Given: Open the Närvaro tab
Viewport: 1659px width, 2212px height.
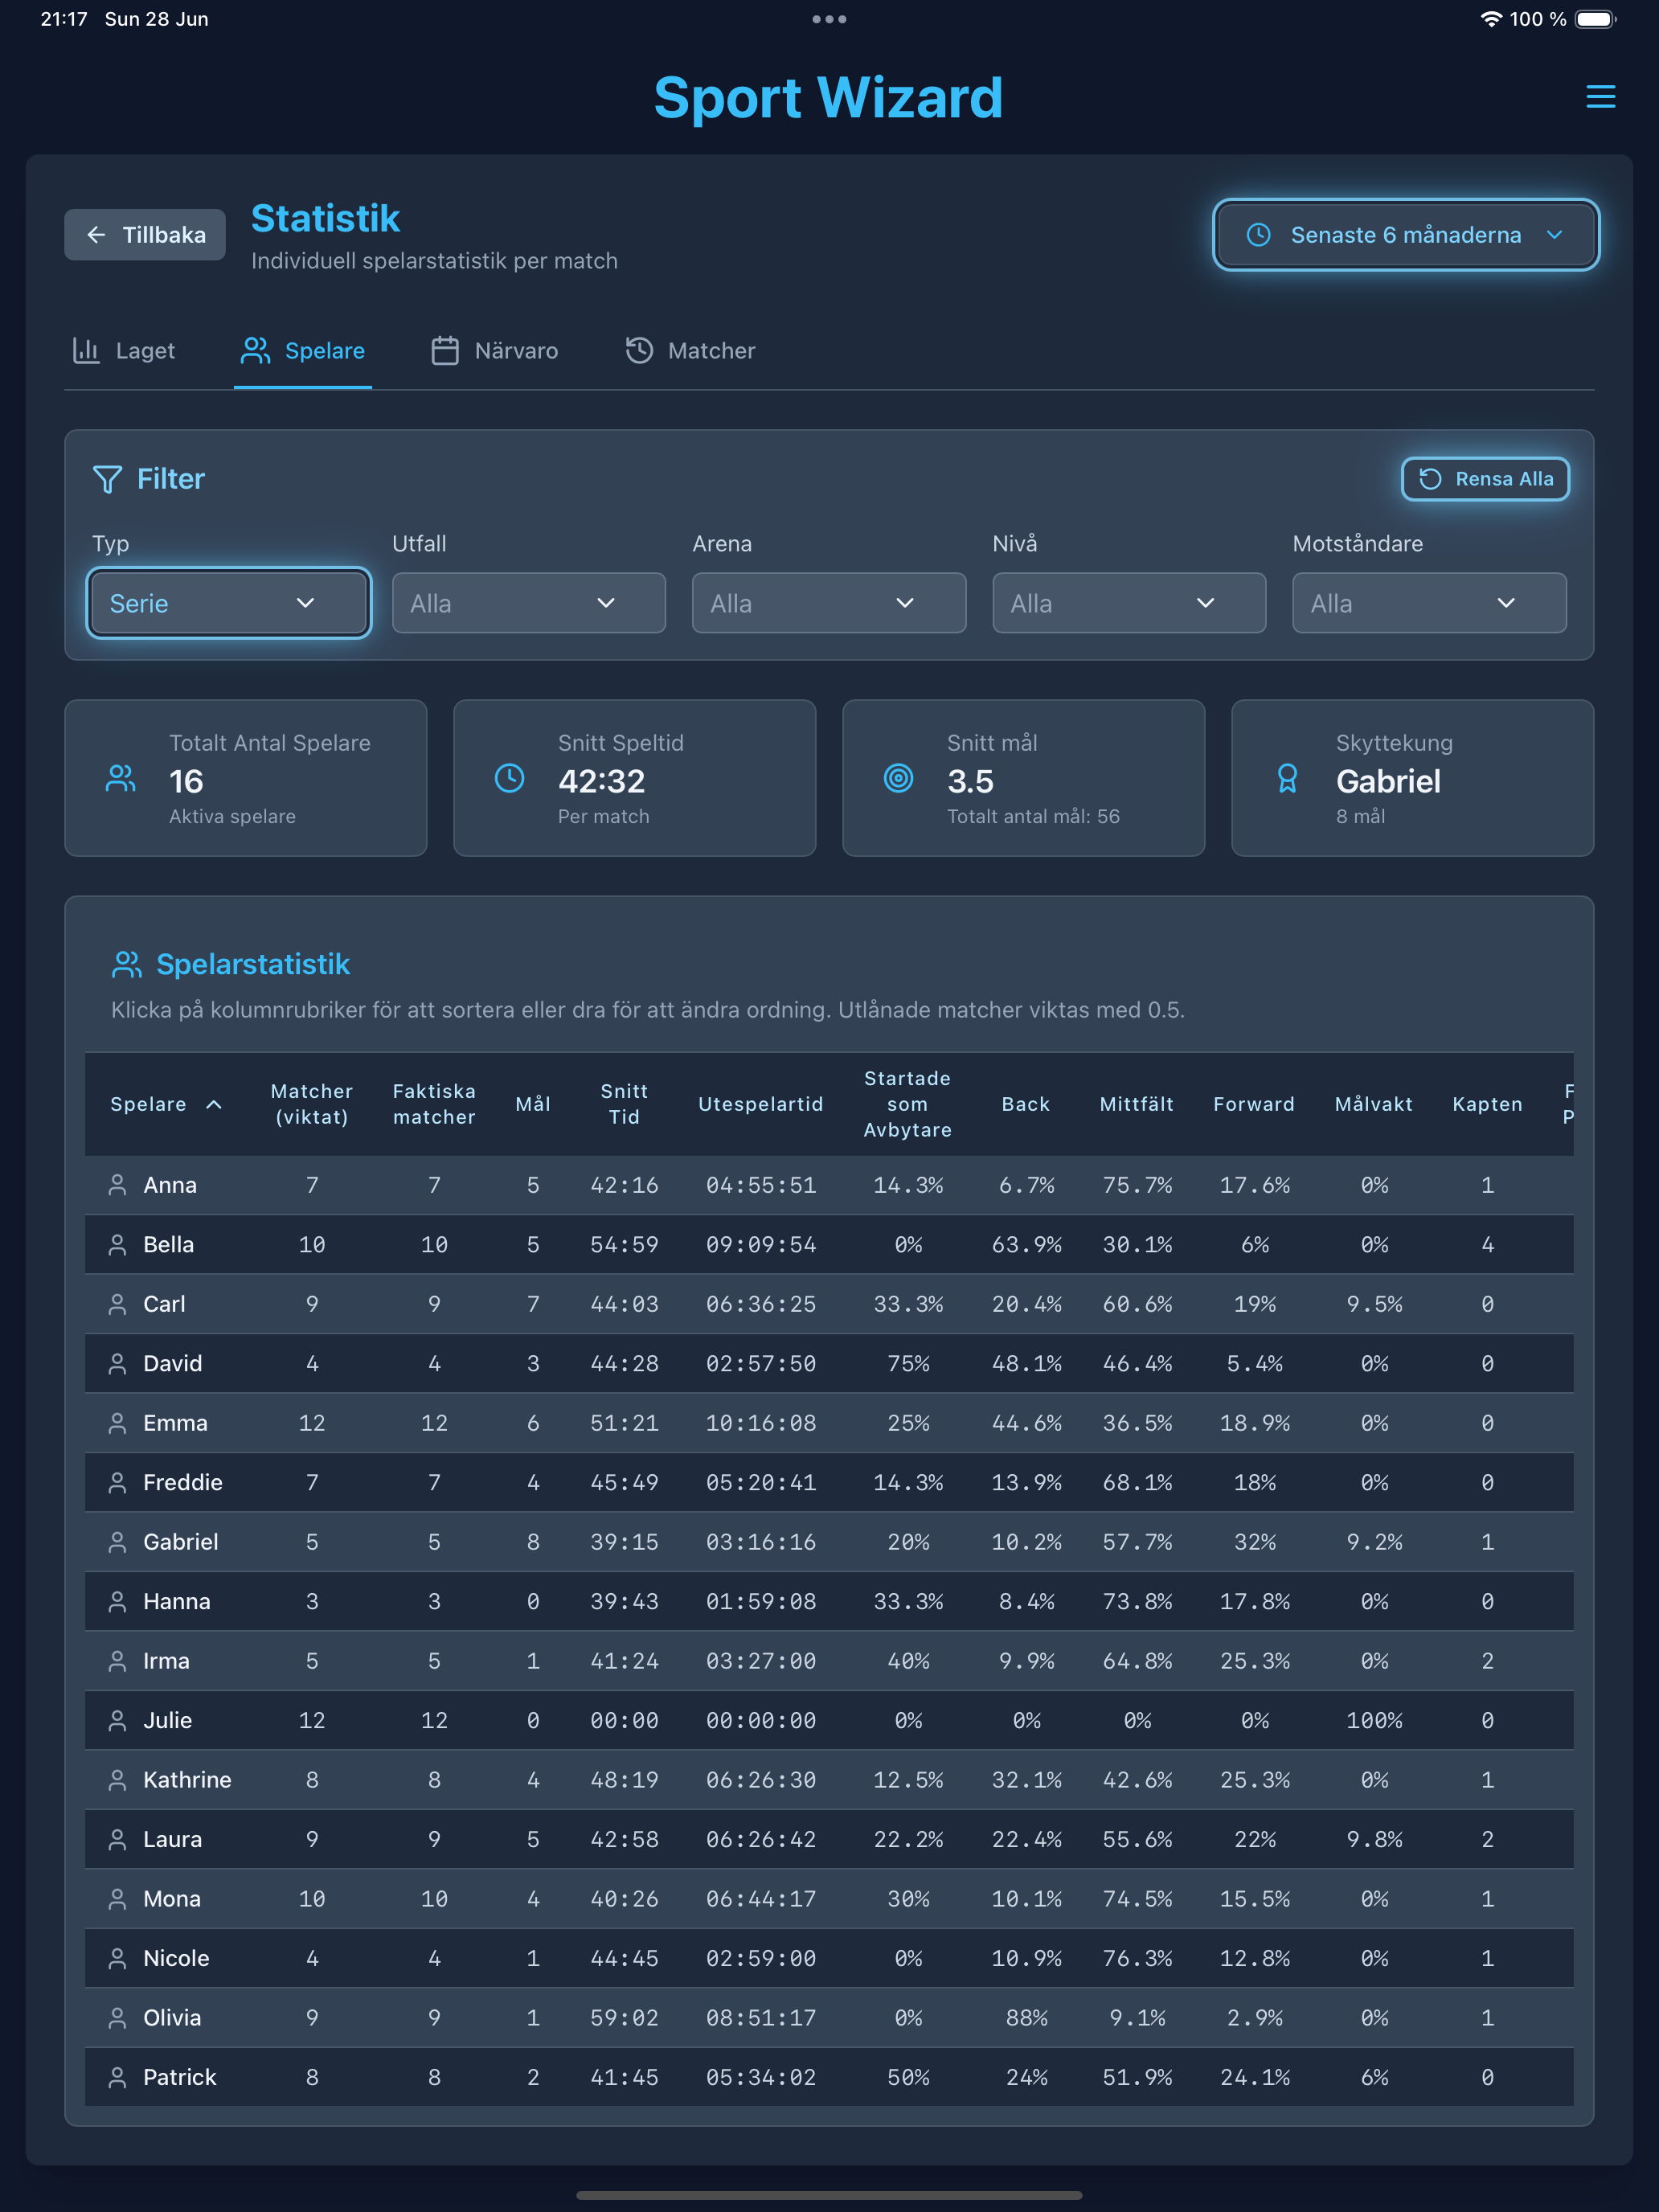Looking at the screenshot, I should 494,351.
